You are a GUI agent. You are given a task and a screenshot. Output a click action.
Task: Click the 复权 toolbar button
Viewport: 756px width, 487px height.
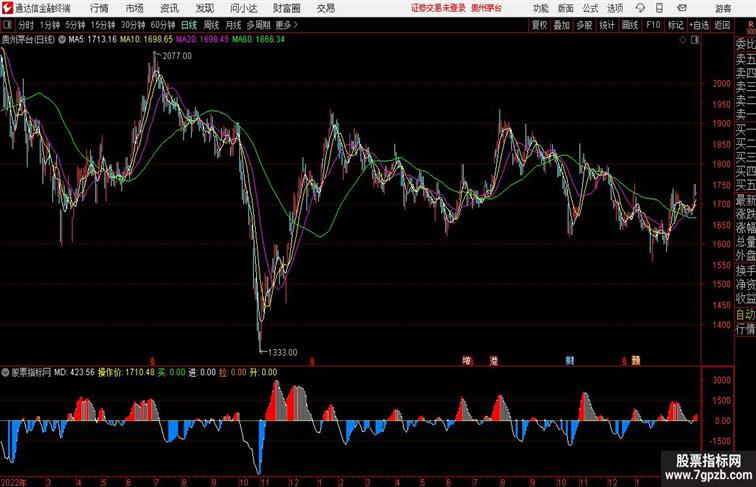[x=540, y=25]
